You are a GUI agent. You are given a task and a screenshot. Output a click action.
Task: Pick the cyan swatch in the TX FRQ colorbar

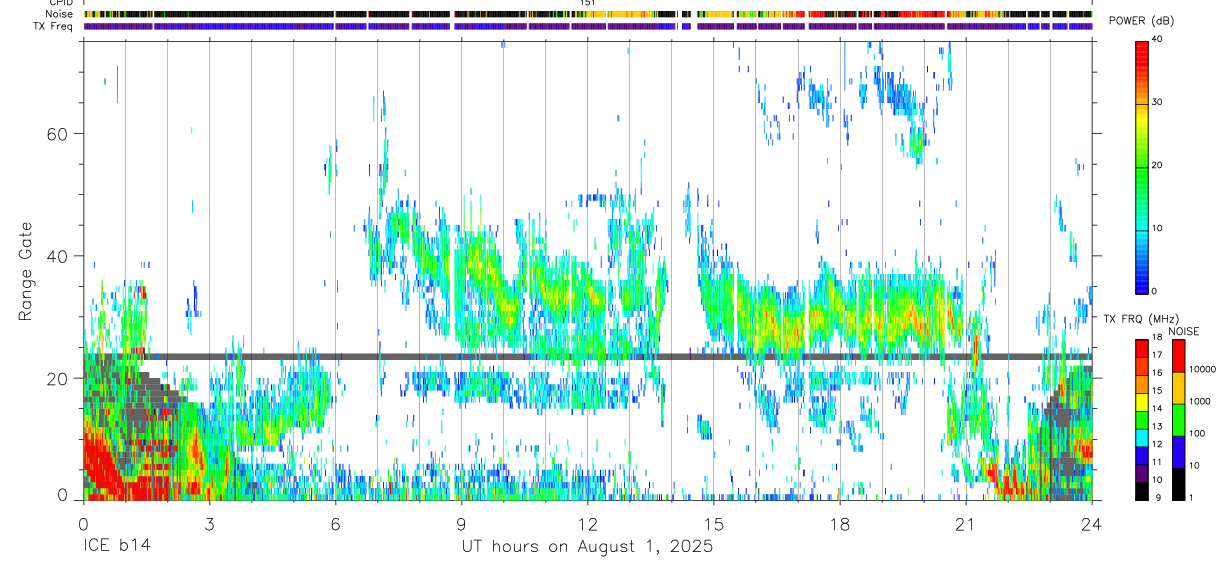1141,437
